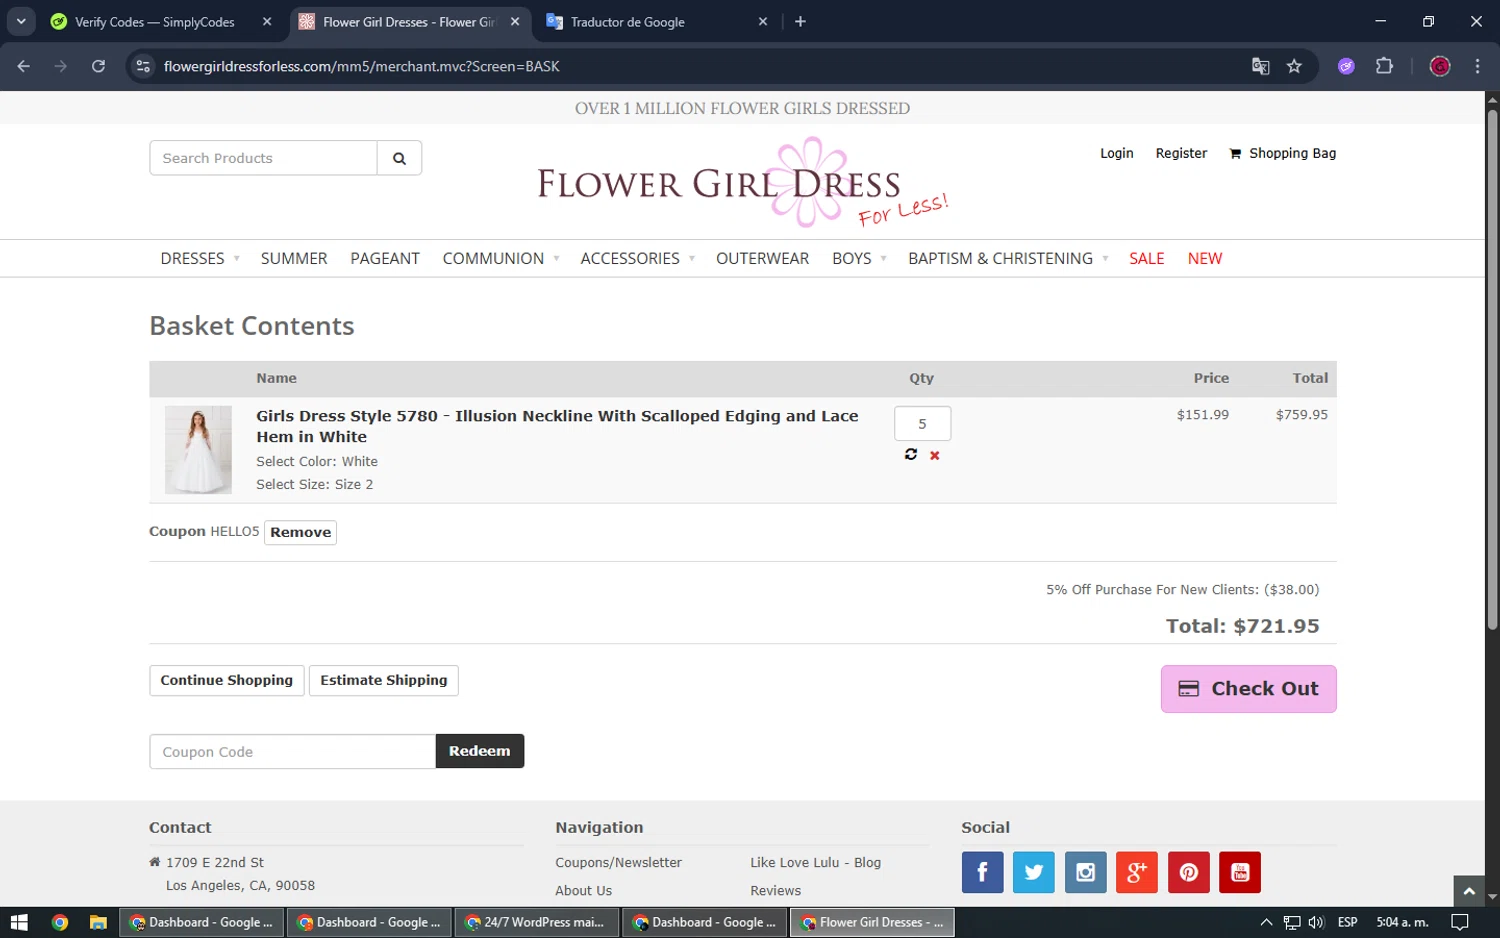Close the Flower Girl Dresses tab

515,21
